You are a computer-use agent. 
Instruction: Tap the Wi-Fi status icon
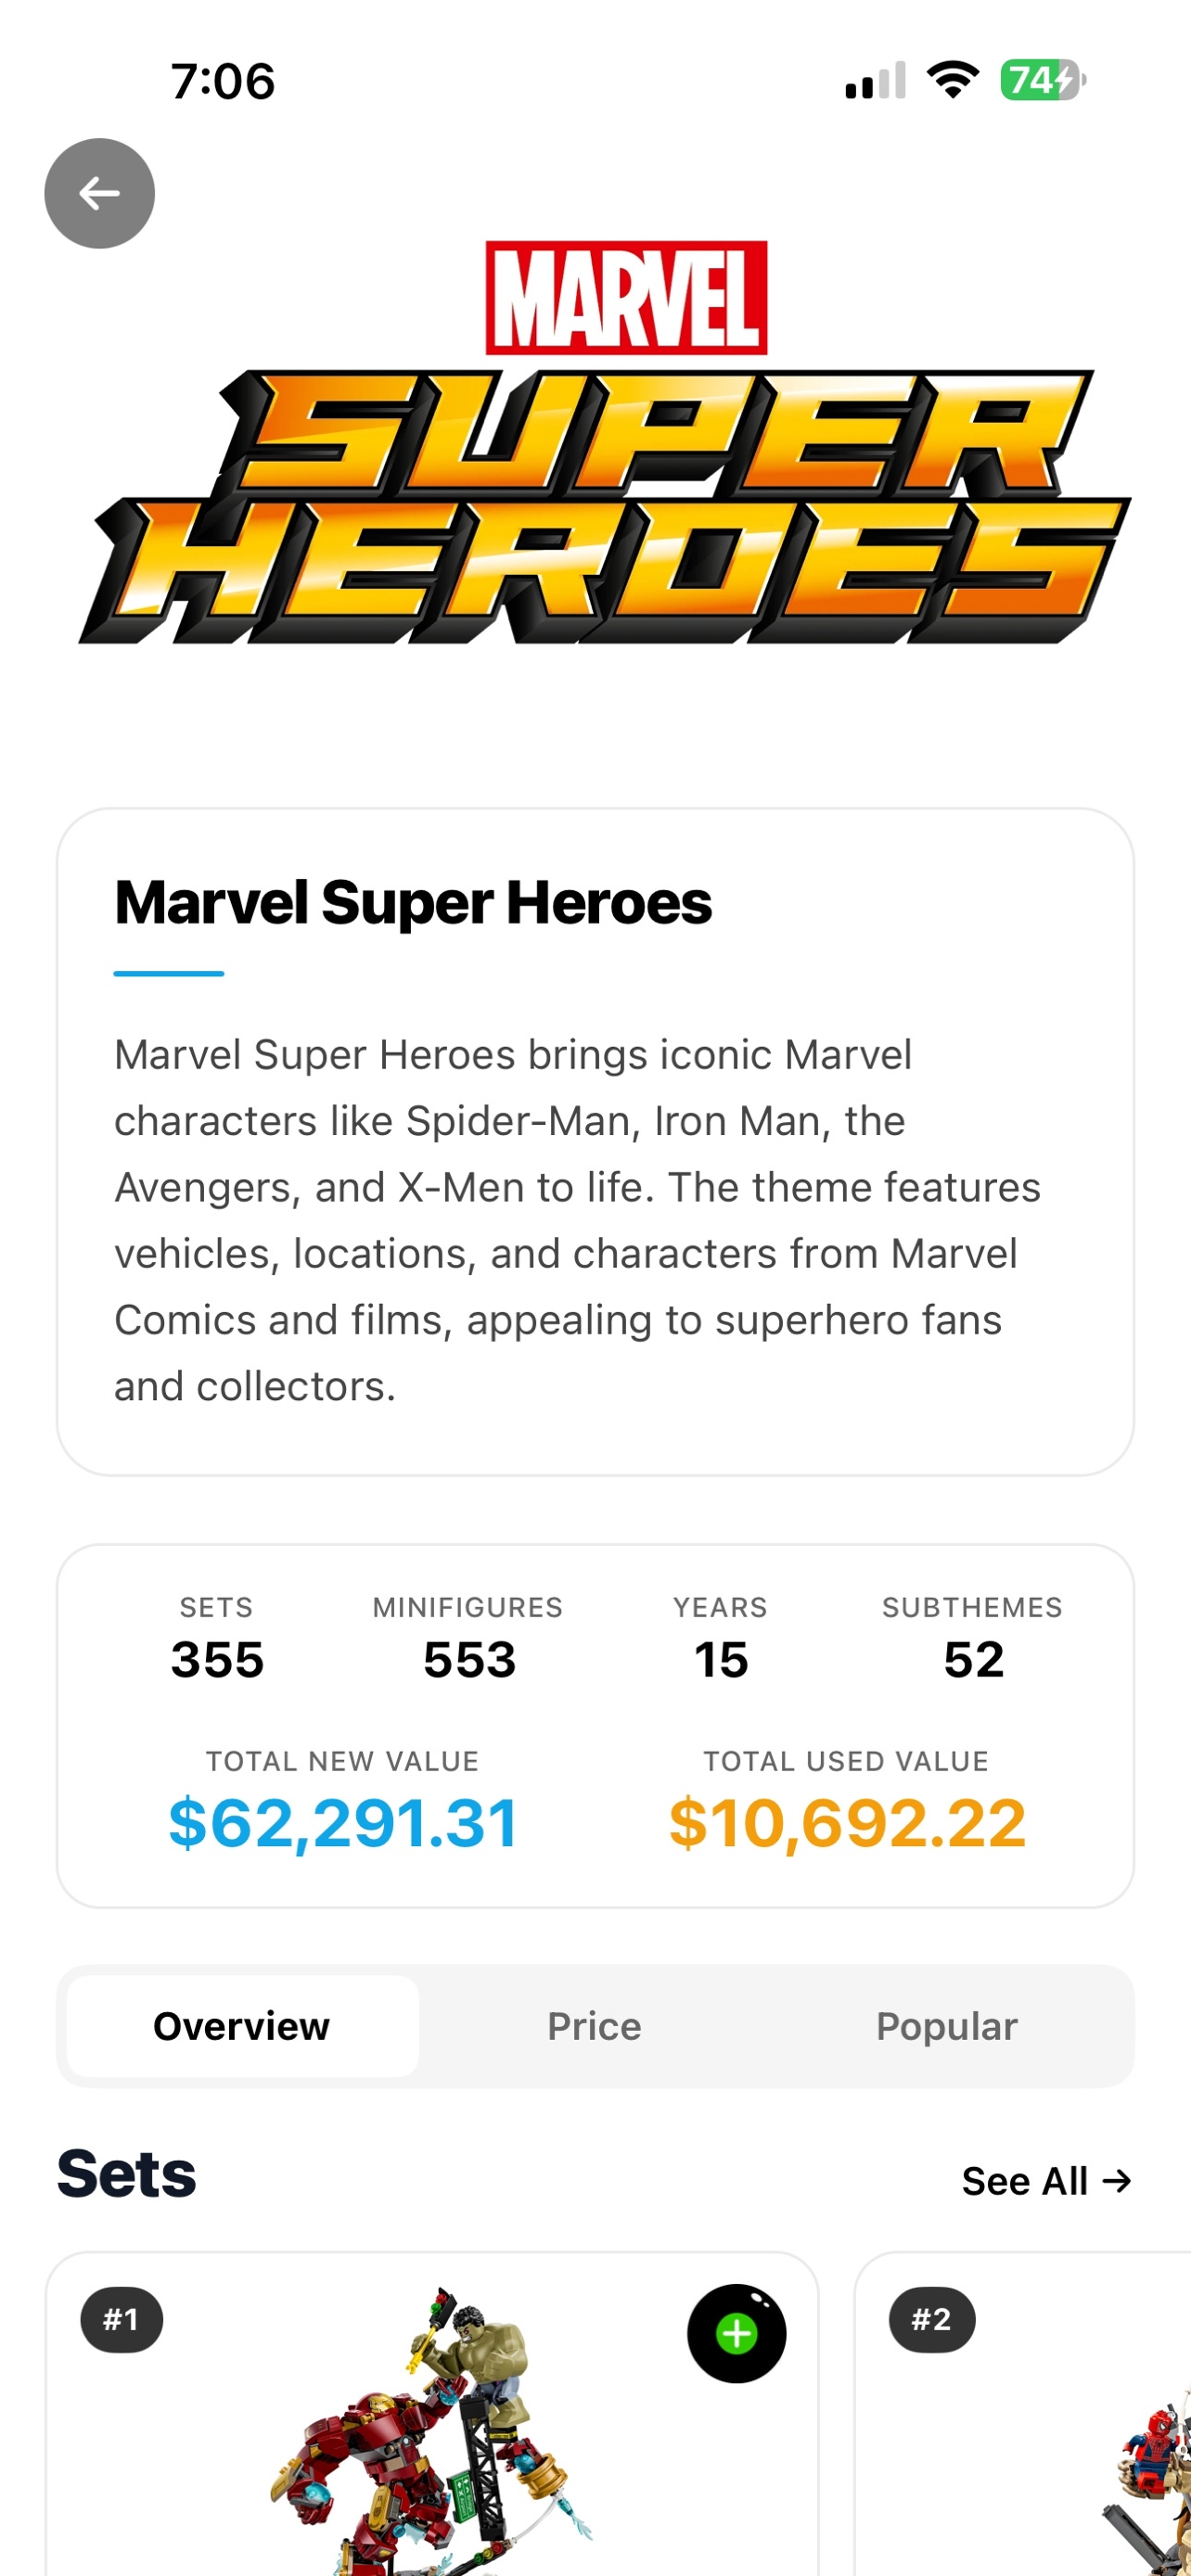(x=952, y=80)
